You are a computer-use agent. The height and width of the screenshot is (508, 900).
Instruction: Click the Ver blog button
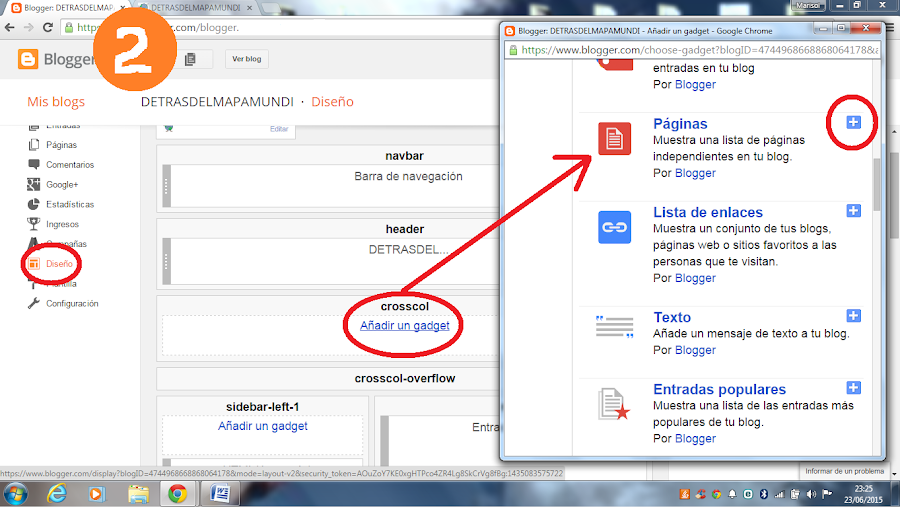(x=247, y=59)
